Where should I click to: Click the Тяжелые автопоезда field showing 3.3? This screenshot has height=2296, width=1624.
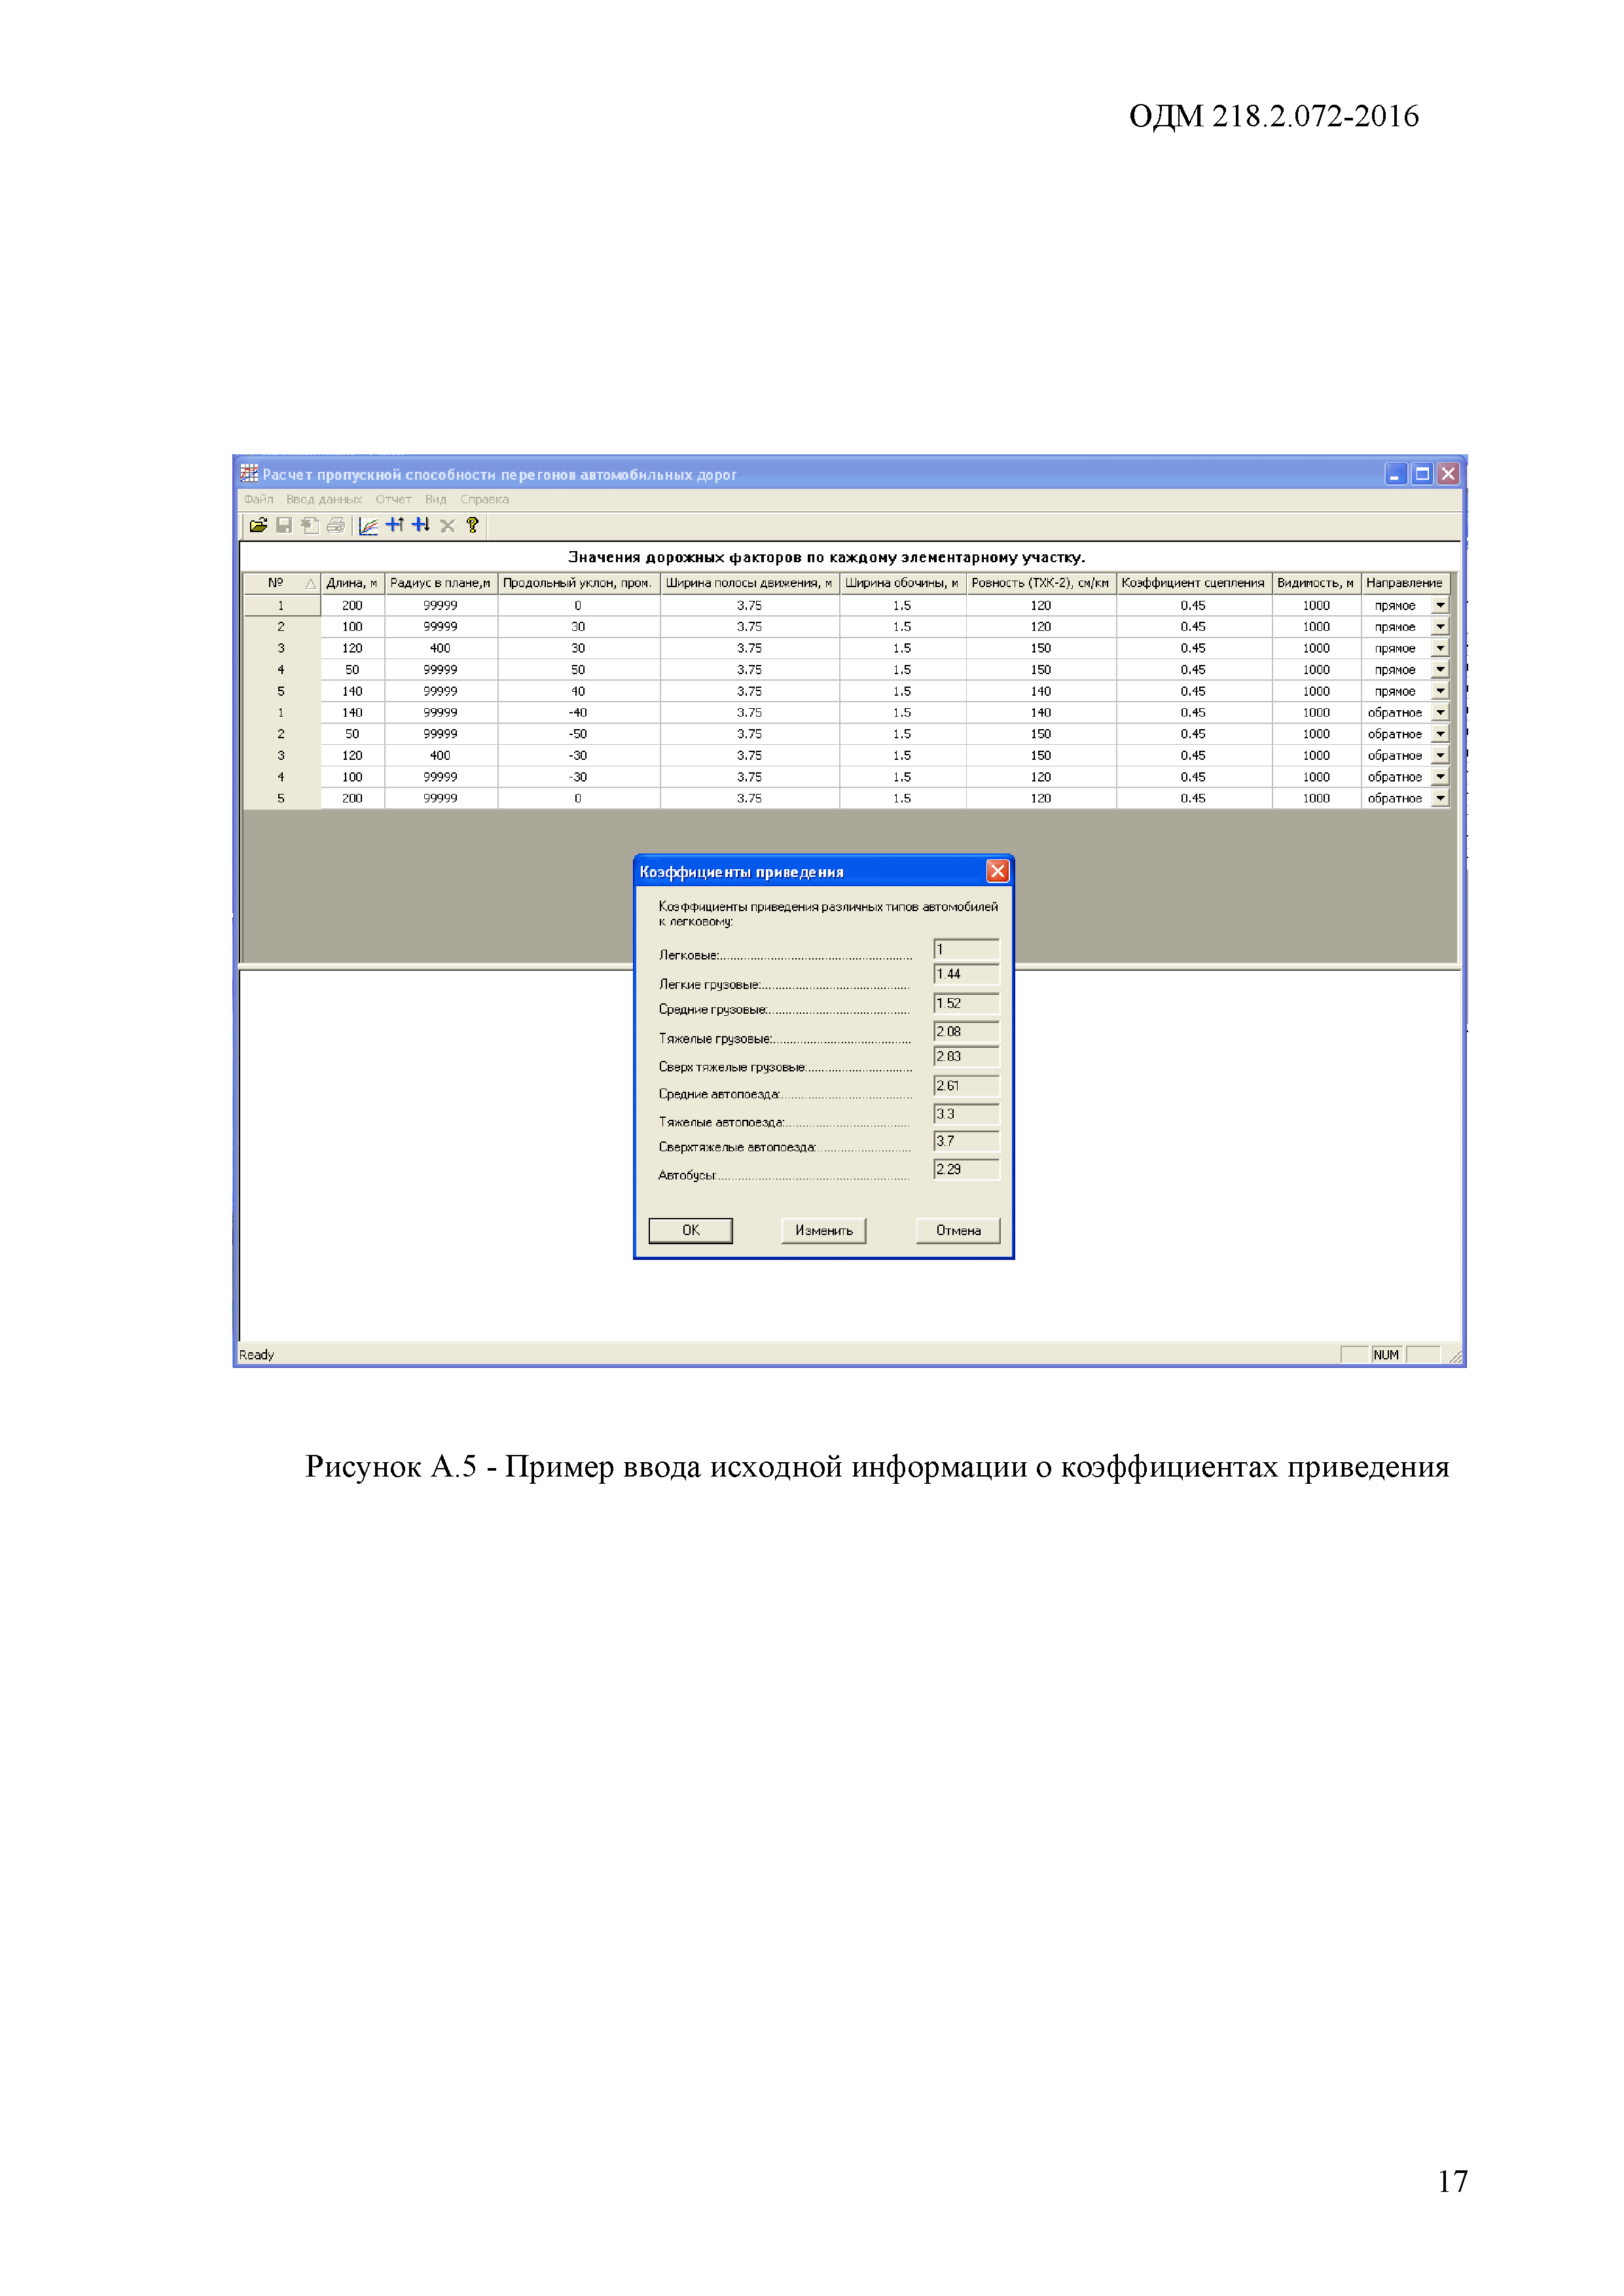(966, 1113)
